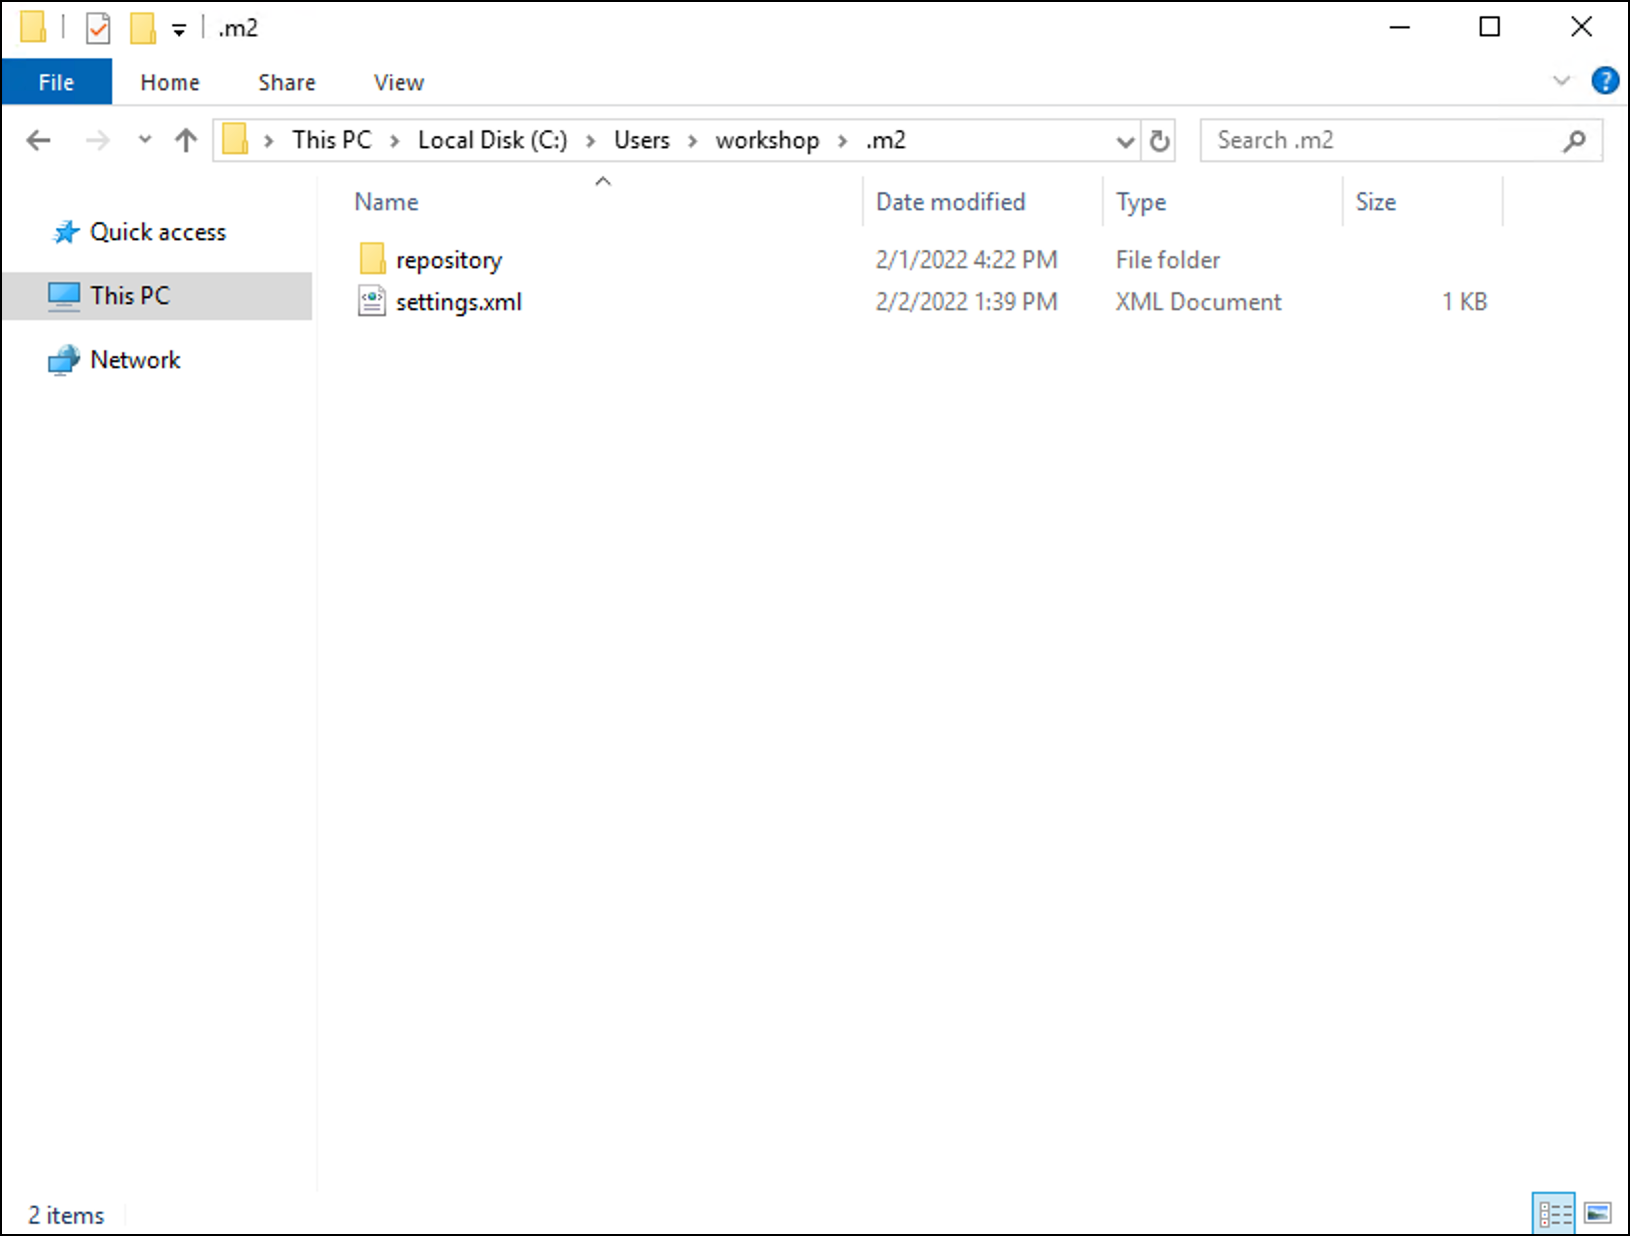Open the Share ribbon tab
Image resolution: width=1630 pixels, height=1236 pixels.
(x=286, y=82)
